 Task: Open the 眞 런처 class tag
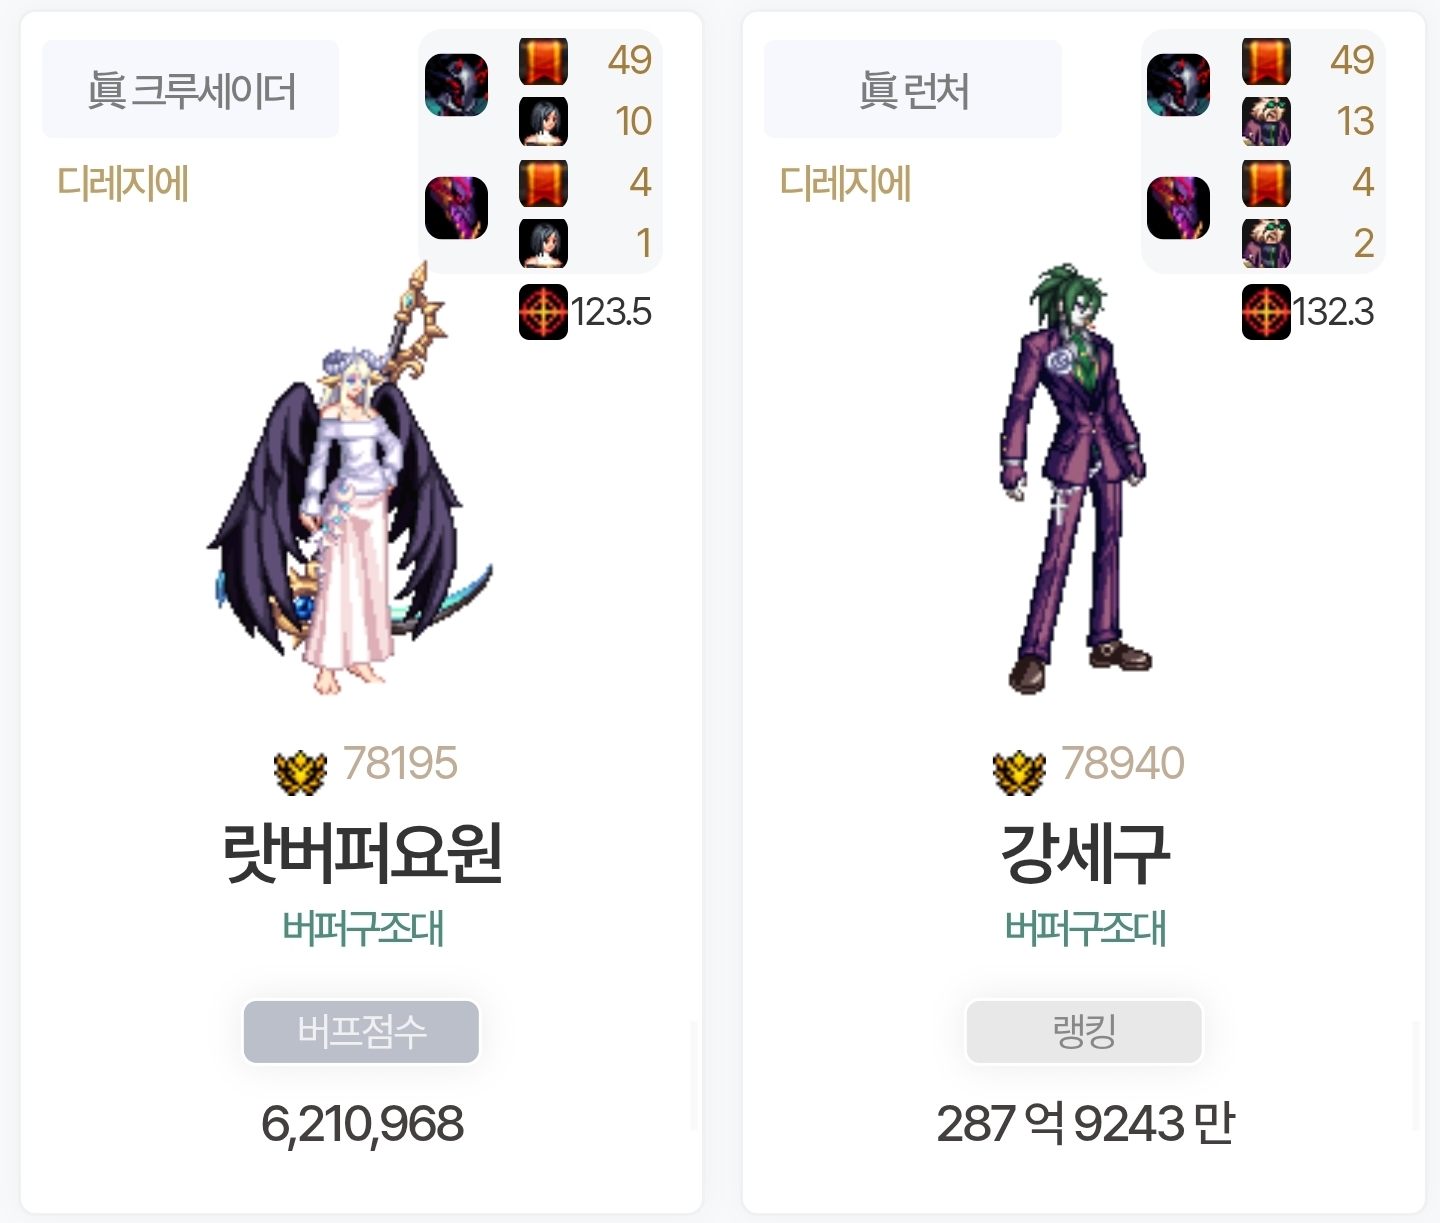tap(913, 89)
